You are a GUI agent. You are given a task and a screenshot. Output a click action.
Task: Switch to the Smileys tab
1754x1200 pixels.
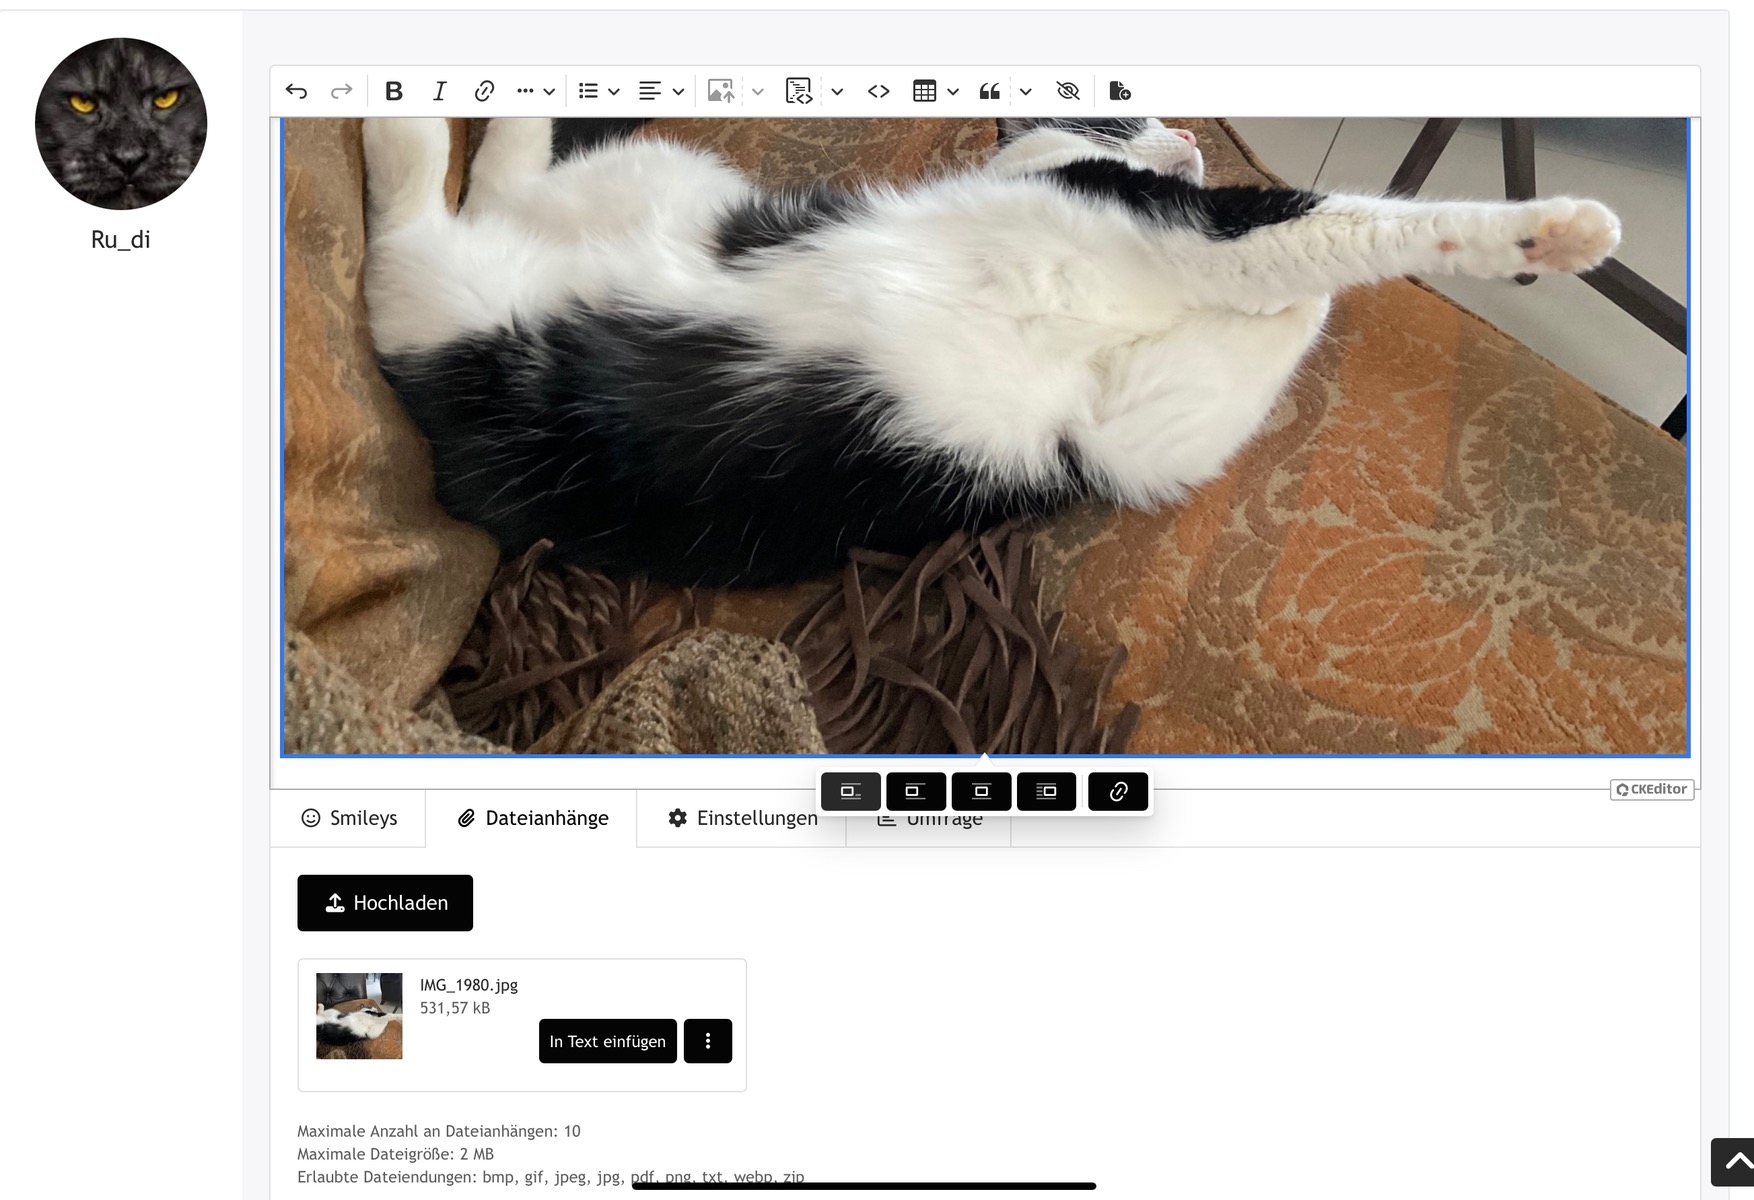tap(349, 818)
